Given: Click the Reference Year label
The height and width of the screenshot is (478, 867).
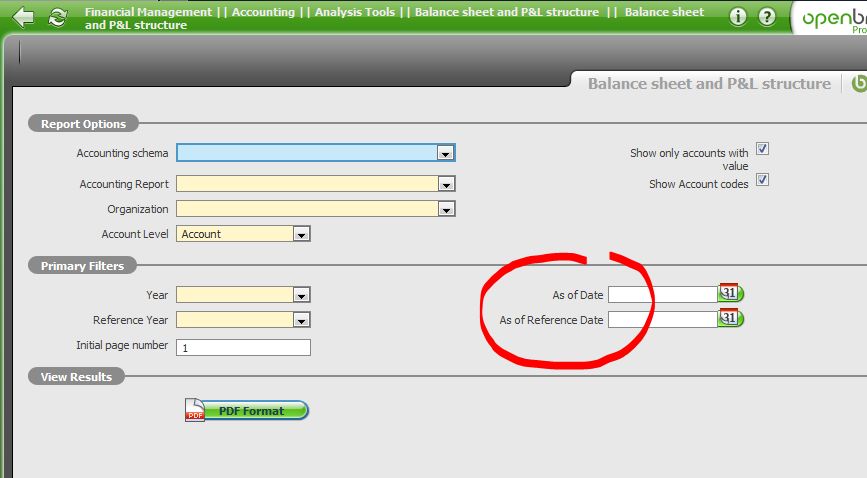Looking at the screenshot, I should (x=130, y=320).
